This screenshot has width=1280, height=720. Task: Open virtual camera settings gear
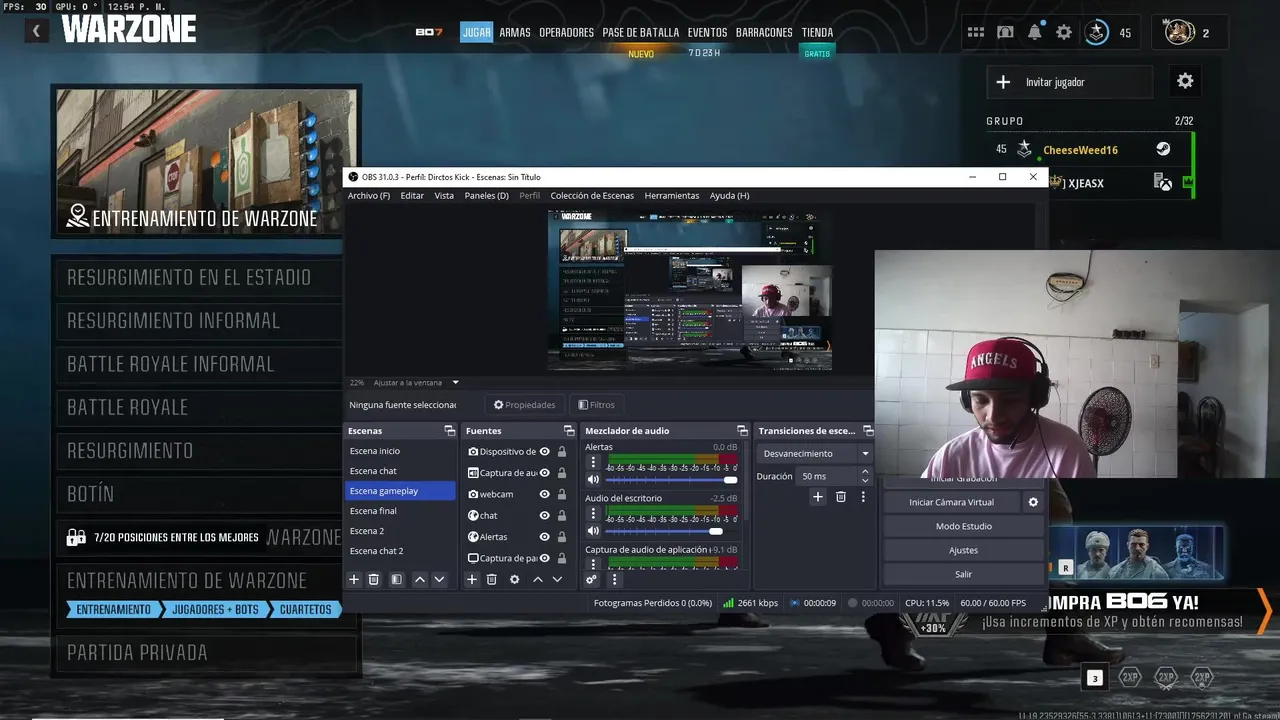click(1034, 502)
